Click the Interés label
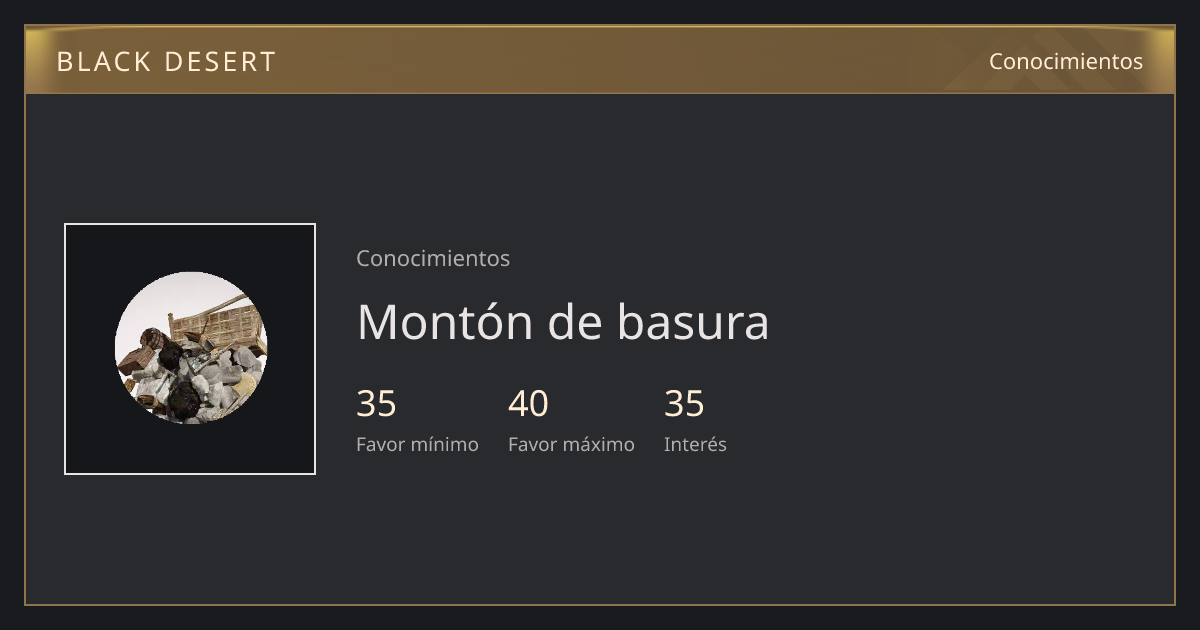 pos(695,444)
